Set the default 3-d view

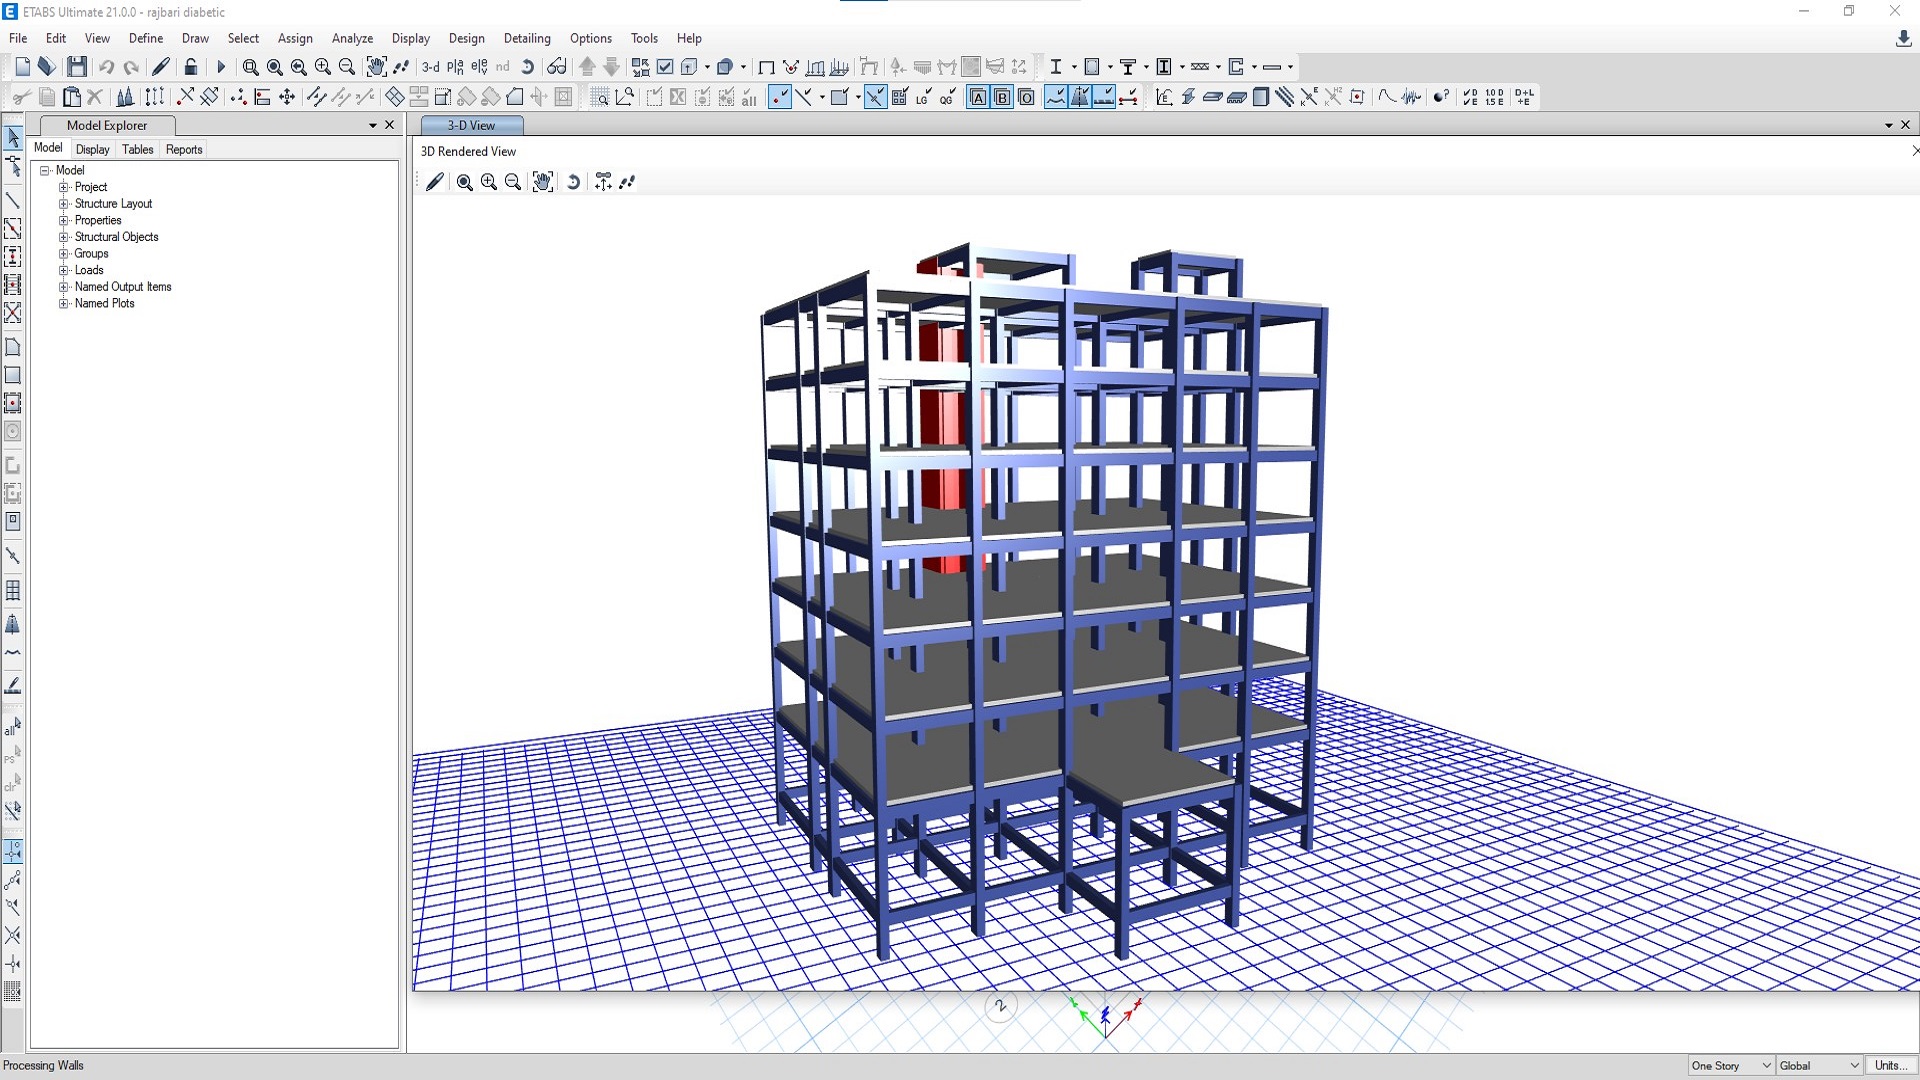[x=430, y=67]
